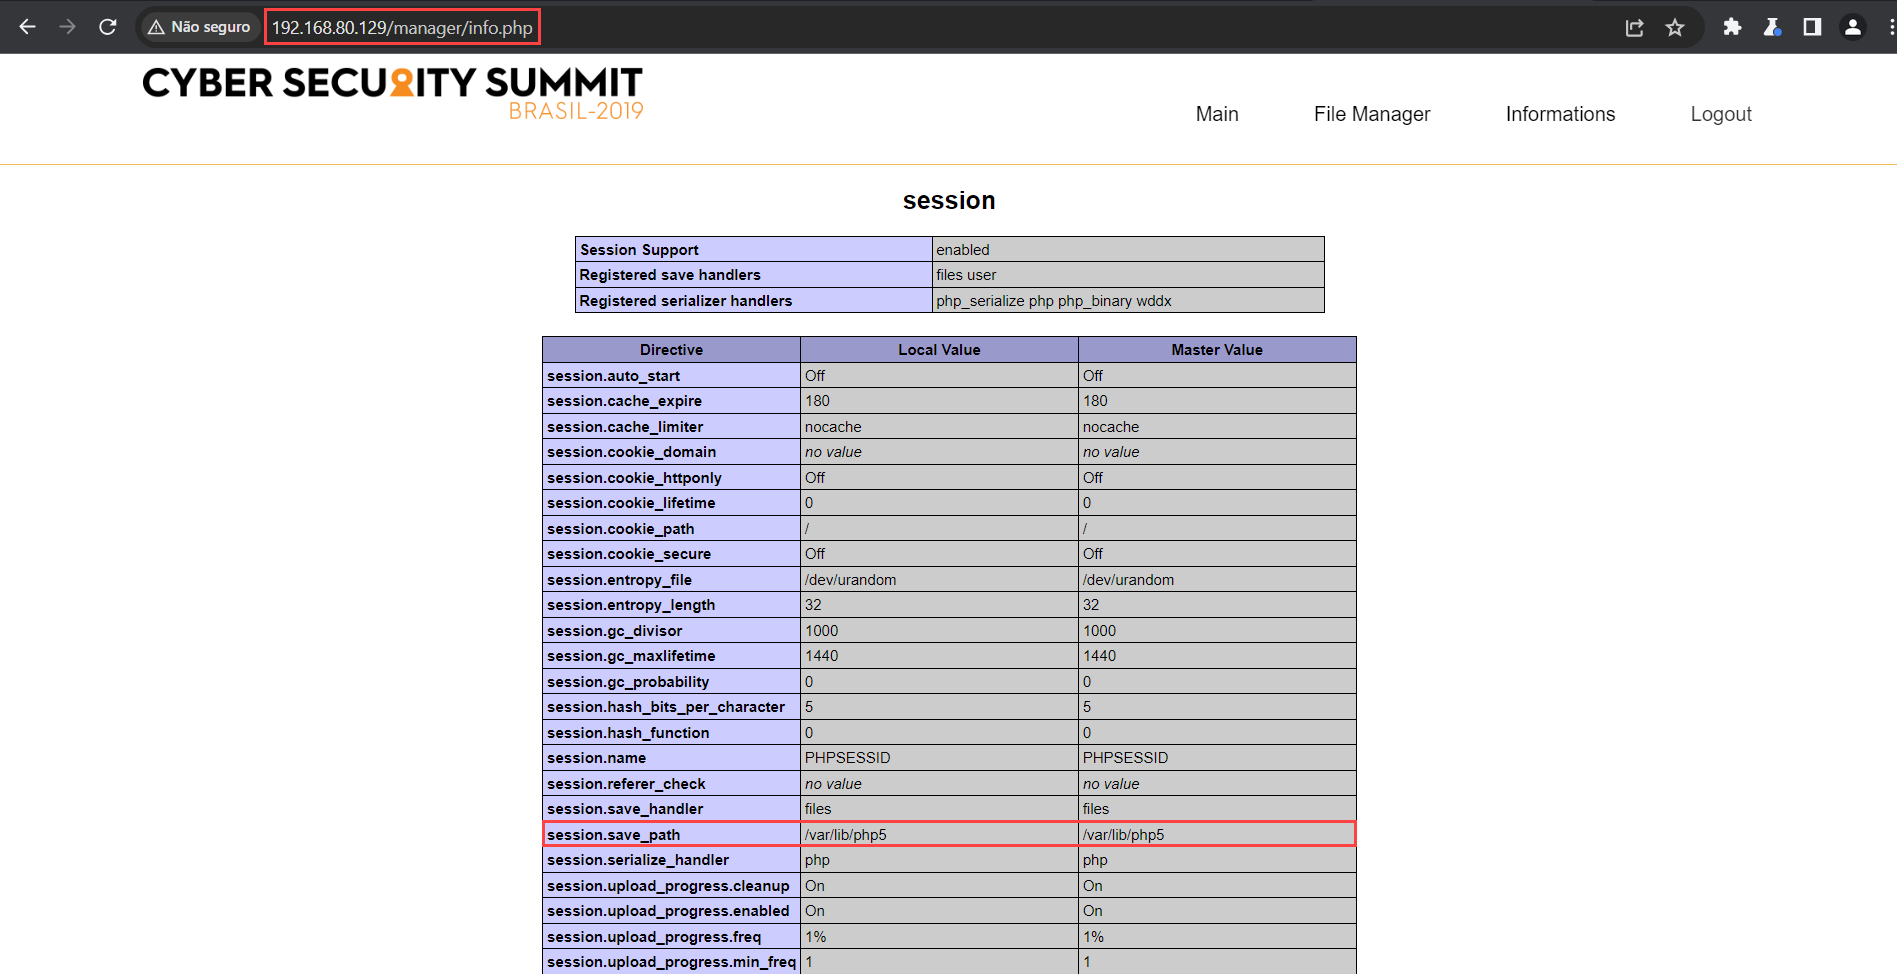Click the /var/lib/php5 local value cell
This screenshot has width=1897, height=974.
click(938, 834)
